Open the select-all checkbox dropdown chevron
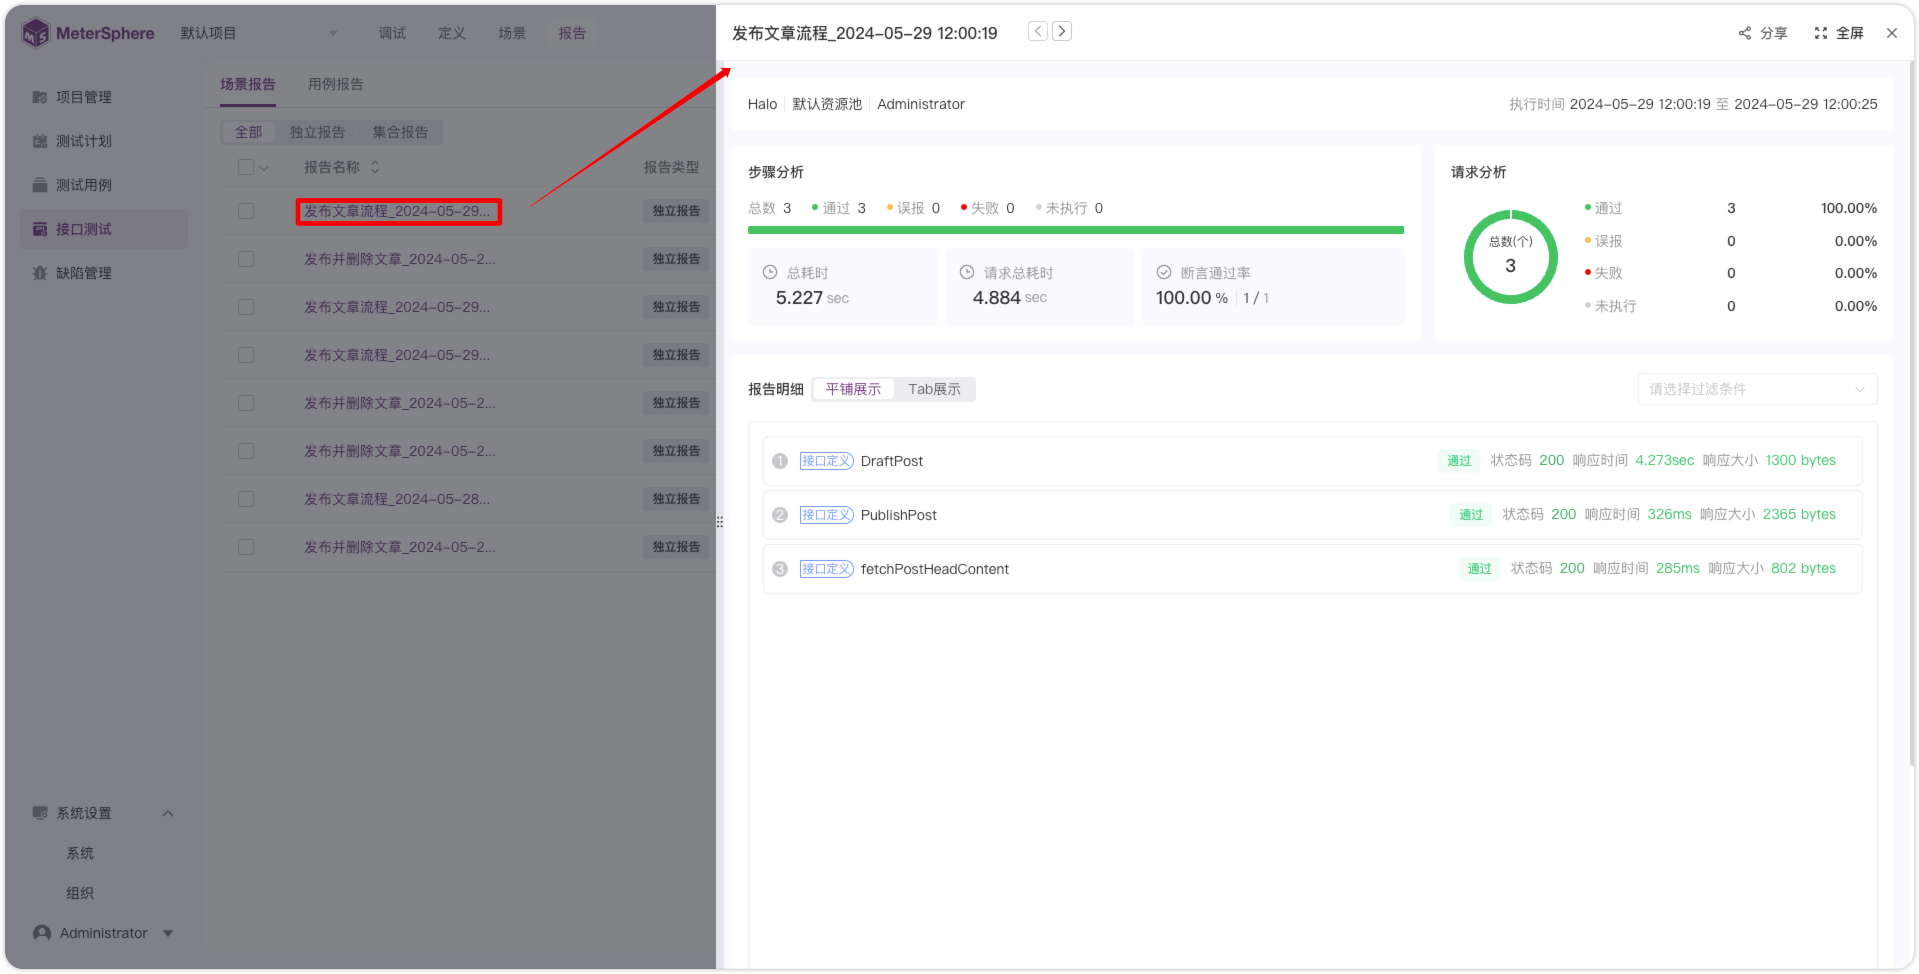The width and height of the screenshot is (1919, 974). [264, 168]
